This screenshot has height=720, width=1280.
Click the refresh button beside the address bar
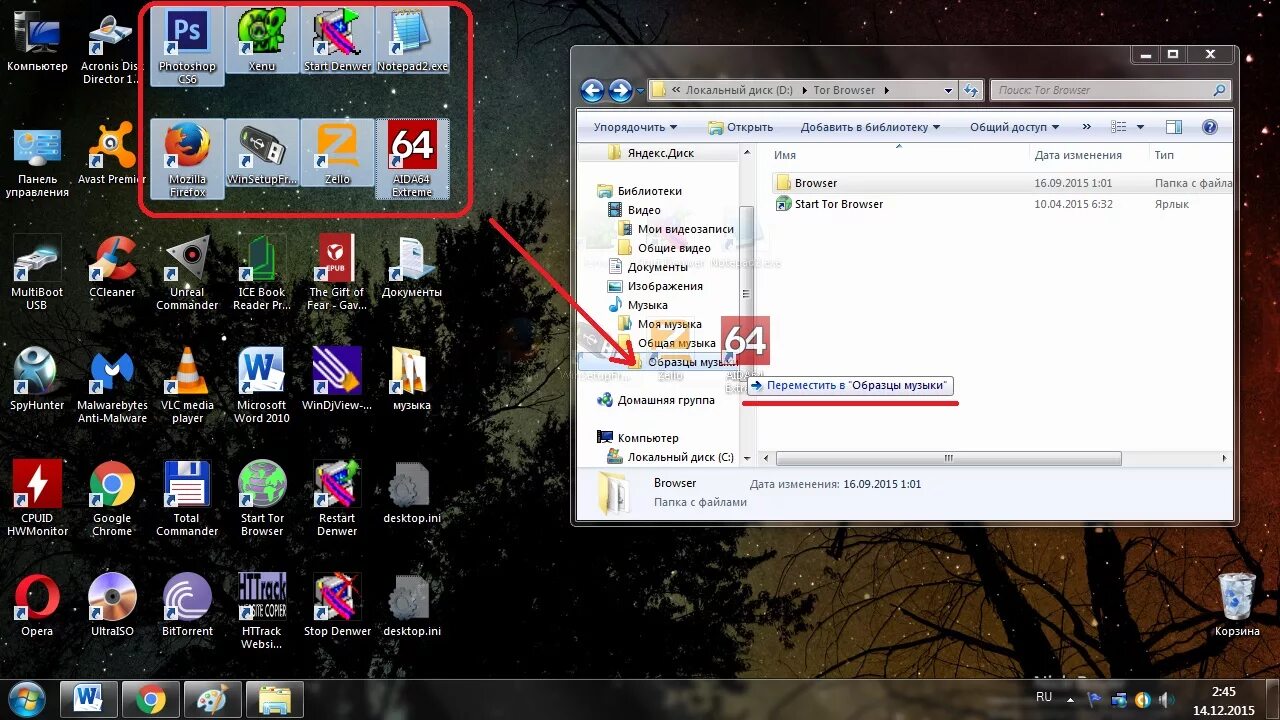971,90
